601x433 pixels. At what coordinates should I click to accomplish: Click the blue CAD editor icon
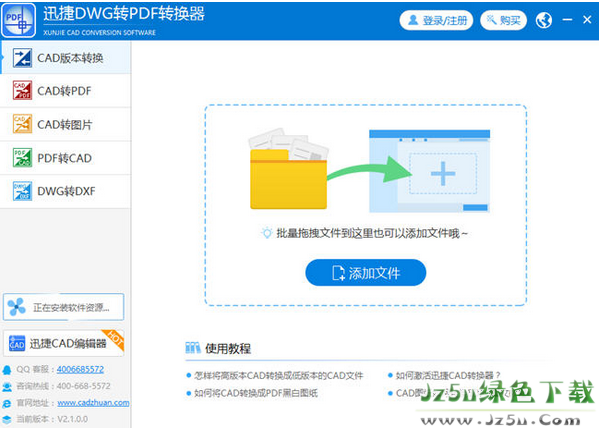pyautogui.click(x=17, y=343)
